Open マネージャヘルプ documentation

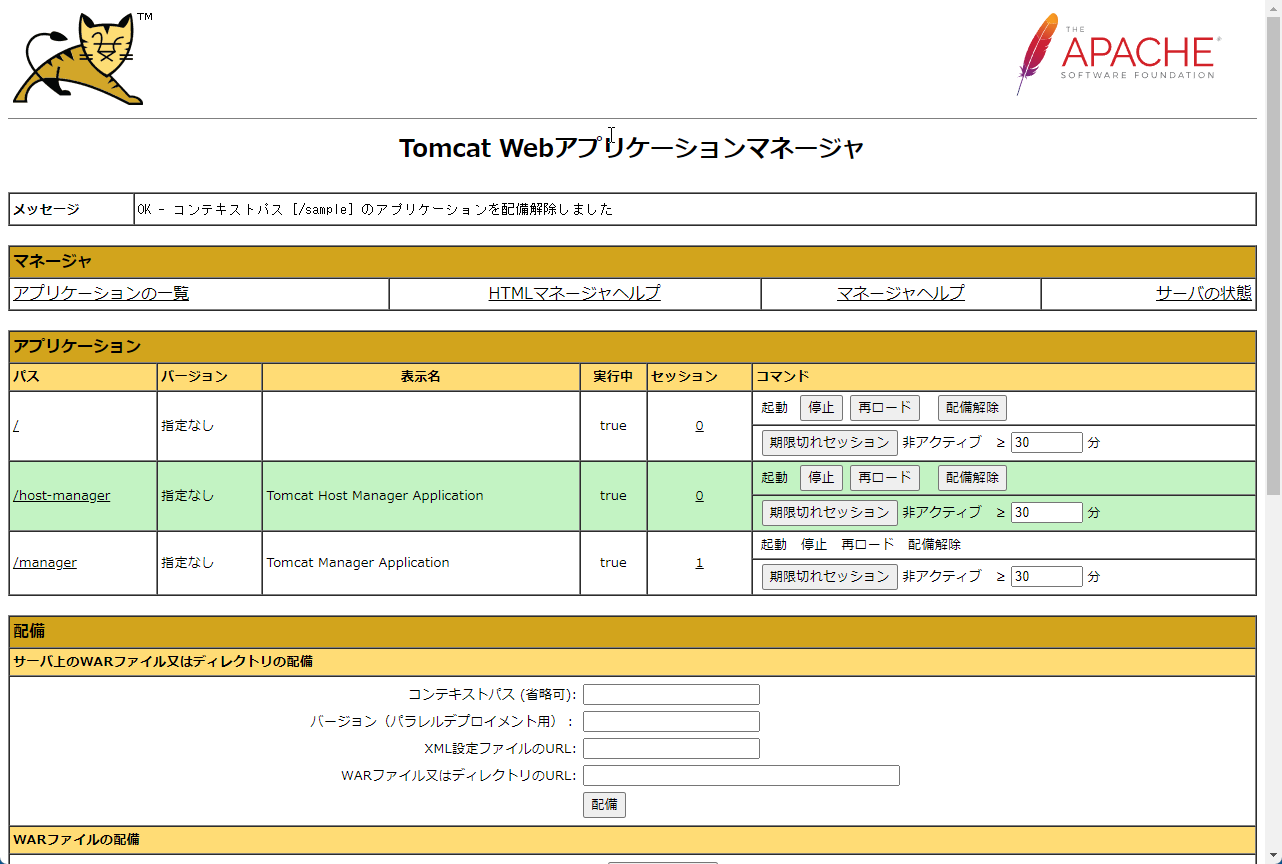point(899,293)
